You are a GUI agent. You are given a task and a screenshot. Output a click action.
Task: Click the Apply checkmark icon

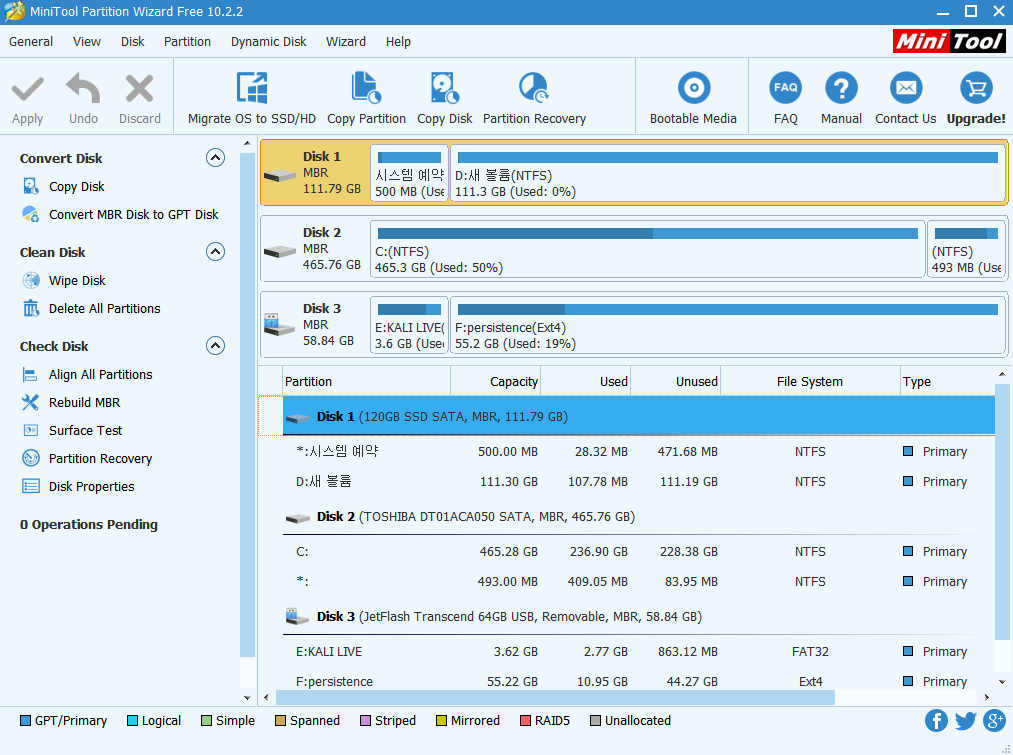click(x=28, y=89)
